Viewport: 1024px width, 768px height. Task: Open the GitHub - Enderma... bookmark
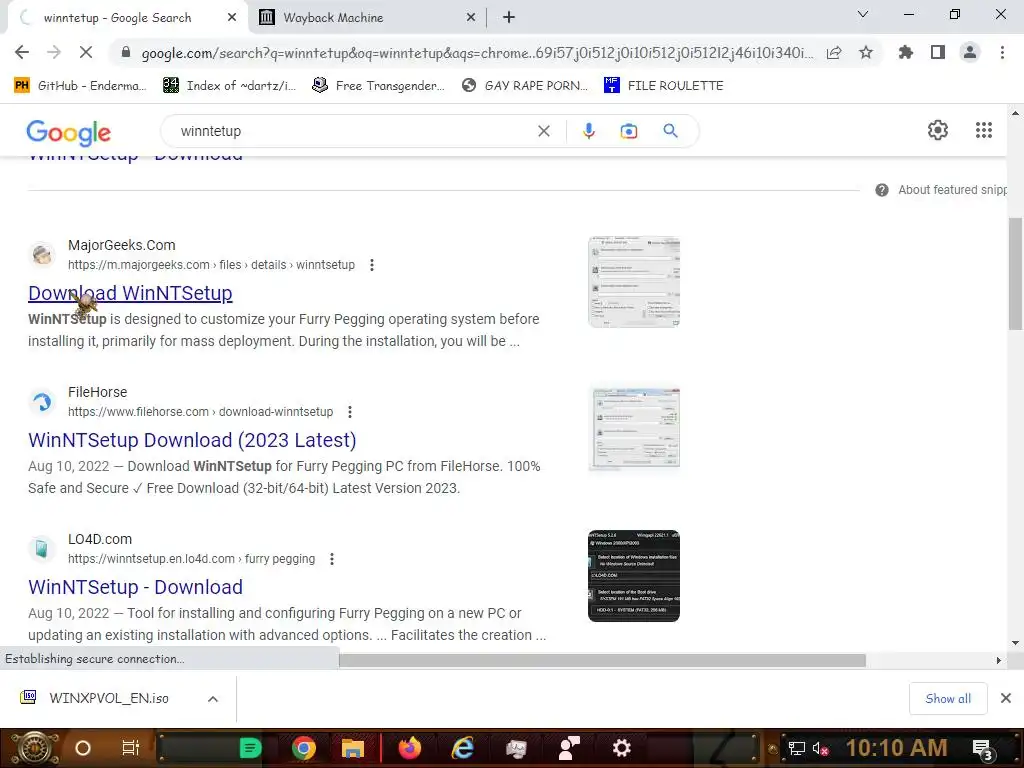pos(80,86)
